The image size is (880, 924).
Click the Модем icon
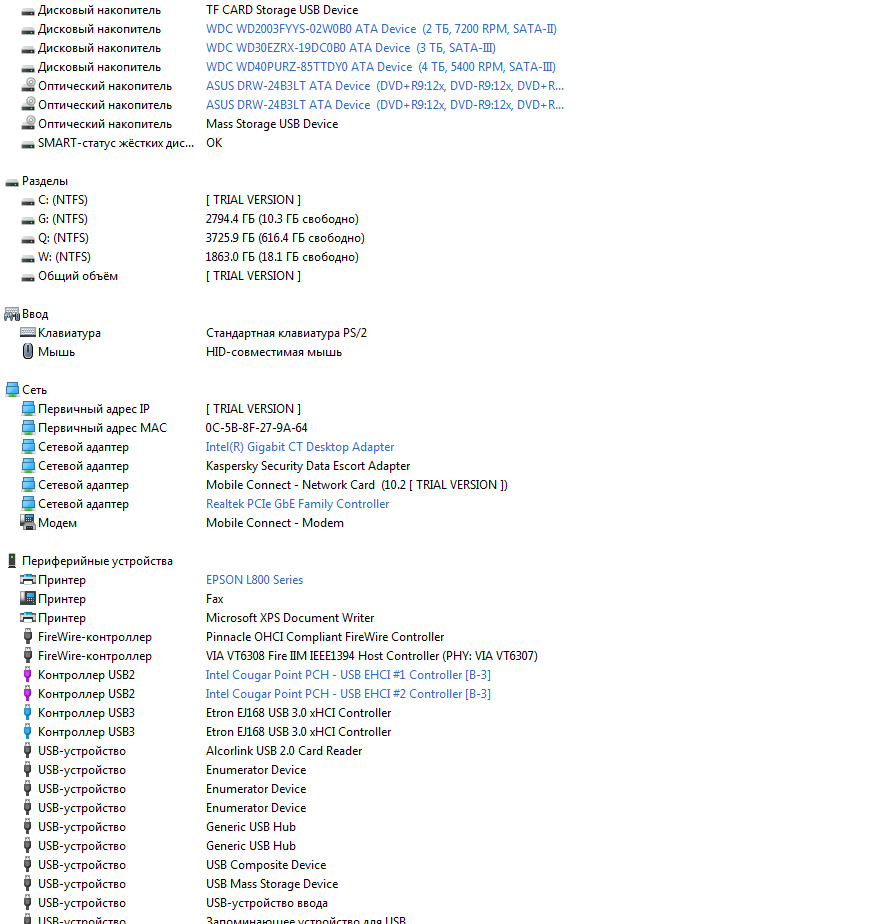click(28, 522)
